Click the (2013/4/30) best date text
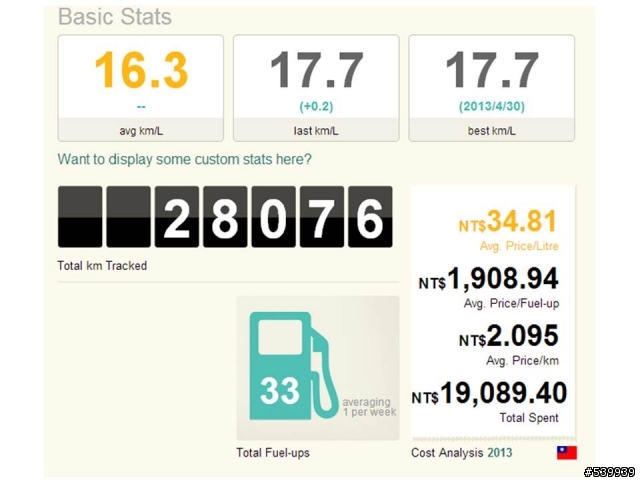 click(x=491, y=107)
